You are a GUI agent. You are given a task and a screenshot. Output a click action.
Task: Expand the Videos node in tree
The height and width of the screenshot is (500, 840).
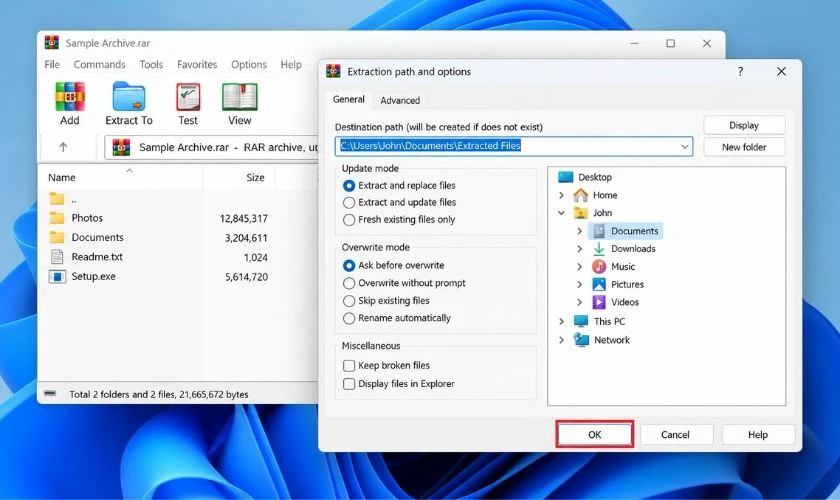click(x=579, y=302)
